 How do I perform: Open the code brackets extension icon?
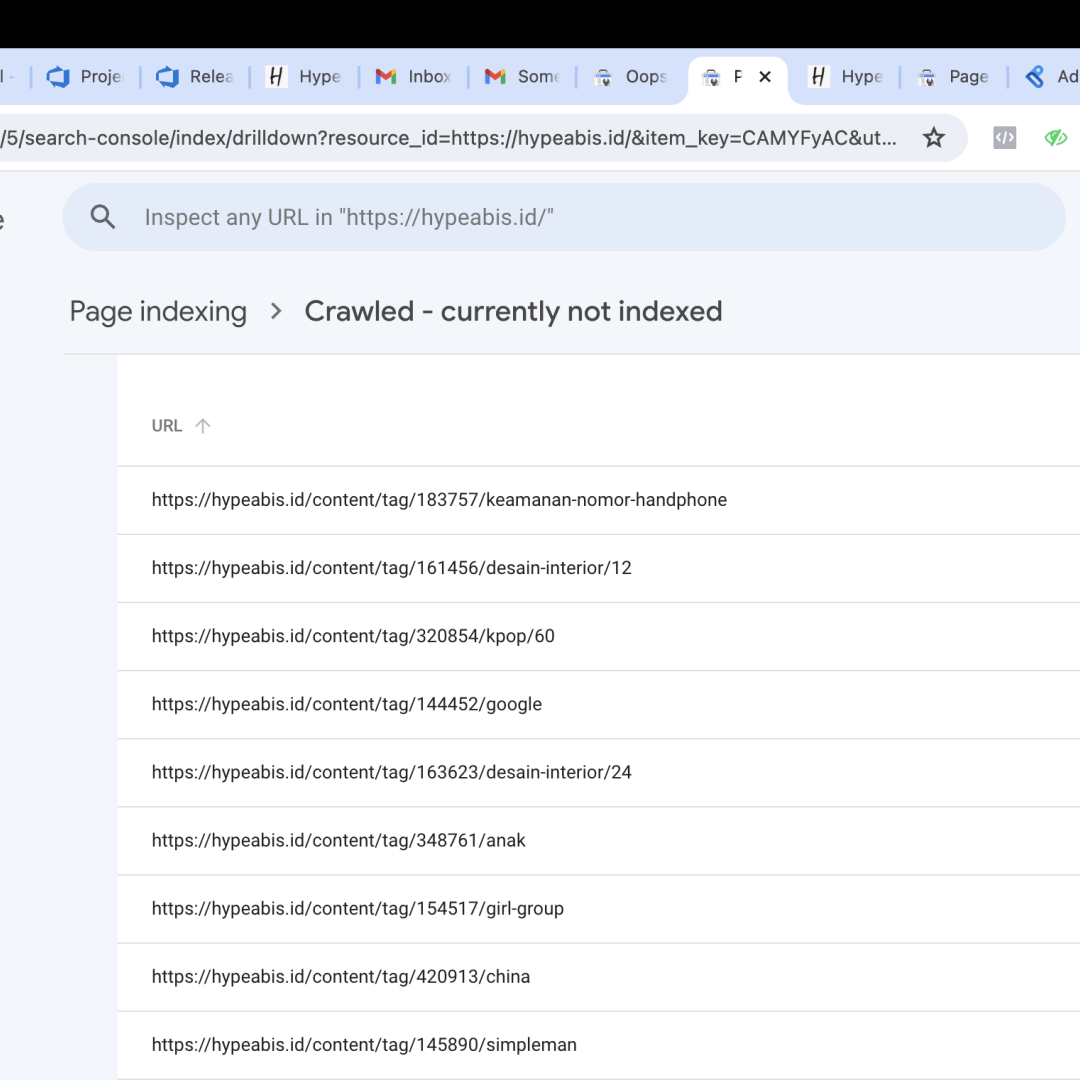(1004, 138)
